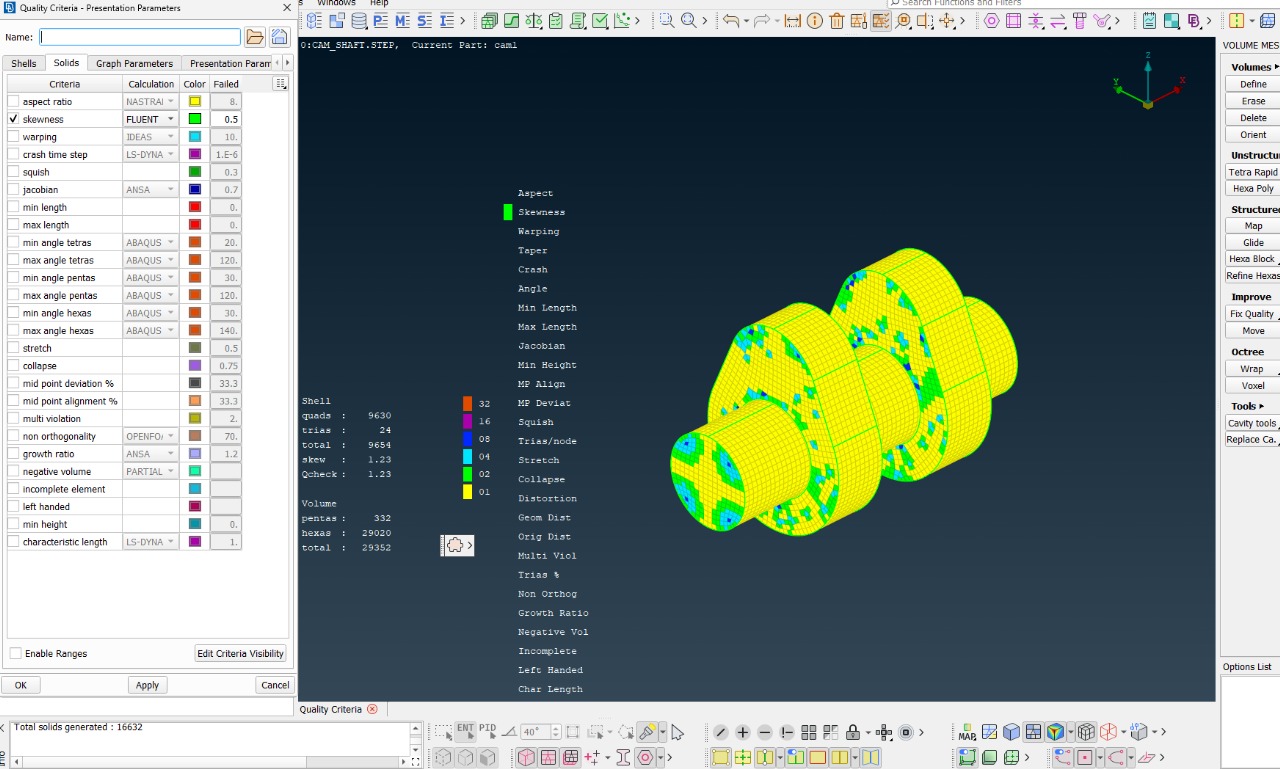1280x769 pixels.
Task: Open the Presentation Parameters tab
Action: pos(229,63)
